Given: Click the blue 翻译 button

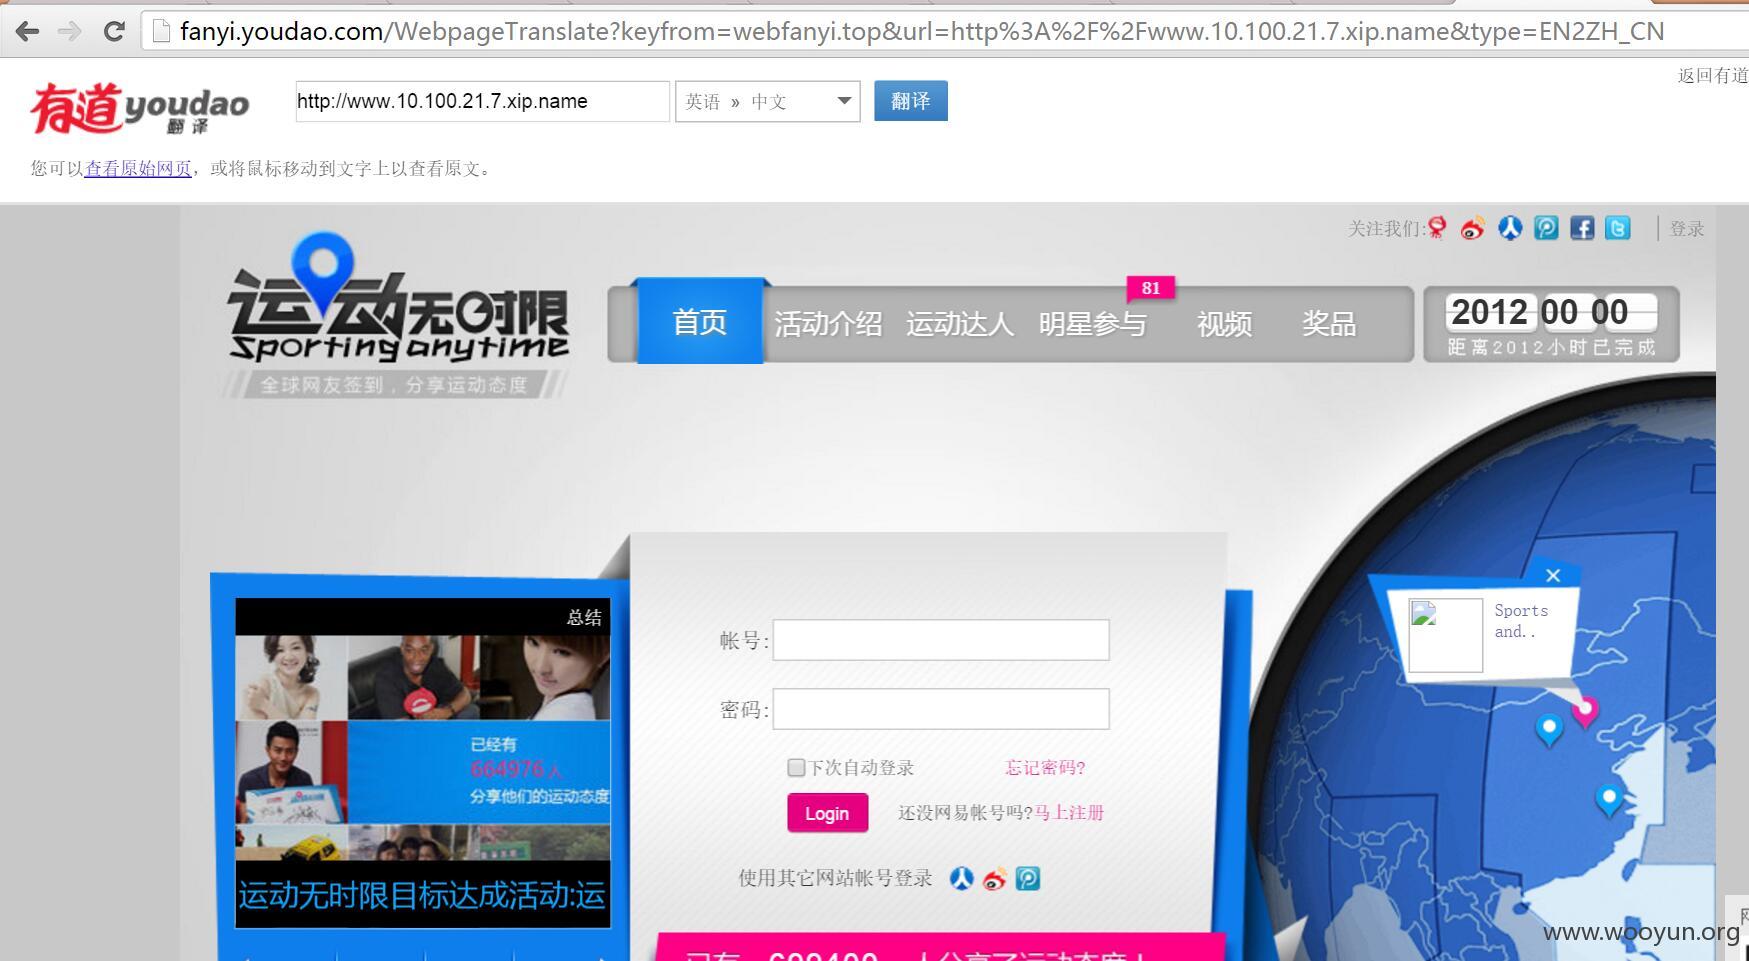Looking at the screenshot, I should click(910, 101).
